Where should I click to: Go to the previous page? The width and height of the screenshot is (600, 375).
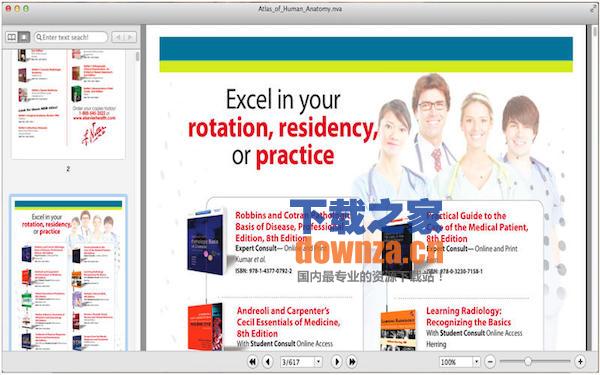click(x=268, y=362)
